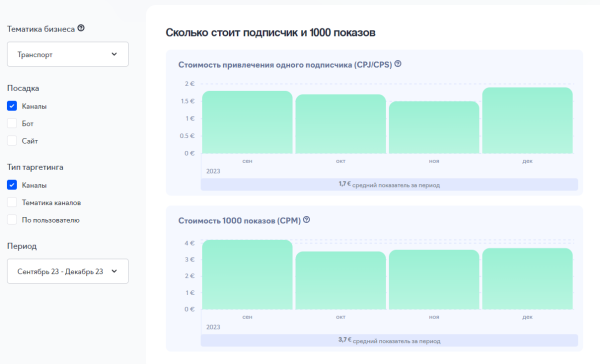Uncheck Каналы under Тип таргетинга
This screenshot has width=600, height=364.
pyautogui.click(x=12, y=185)
